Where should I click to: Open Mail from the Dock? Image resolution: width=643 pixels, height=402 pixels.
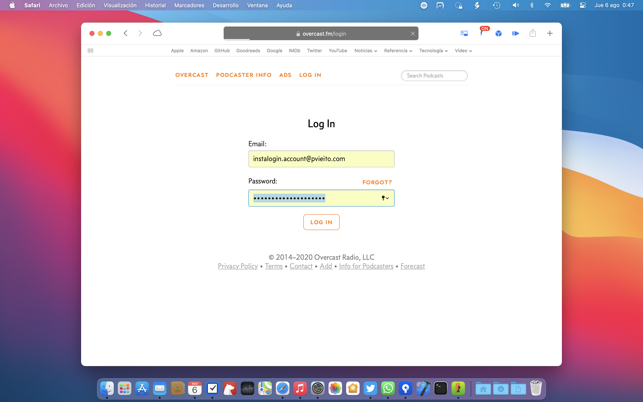[160, 388]
